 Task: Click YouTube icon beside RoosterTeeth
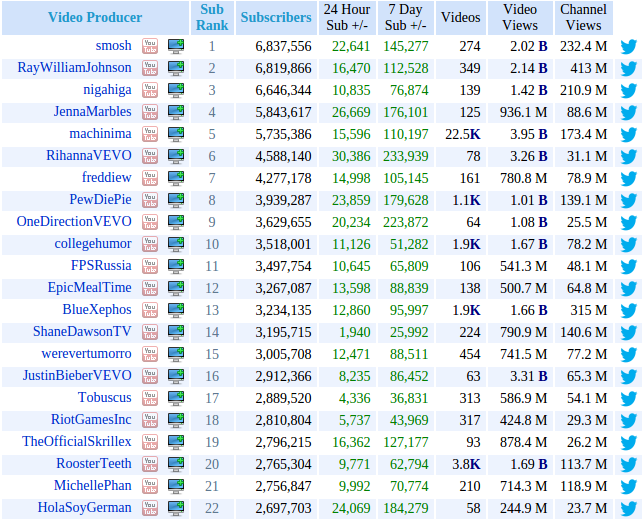point(150,464)
